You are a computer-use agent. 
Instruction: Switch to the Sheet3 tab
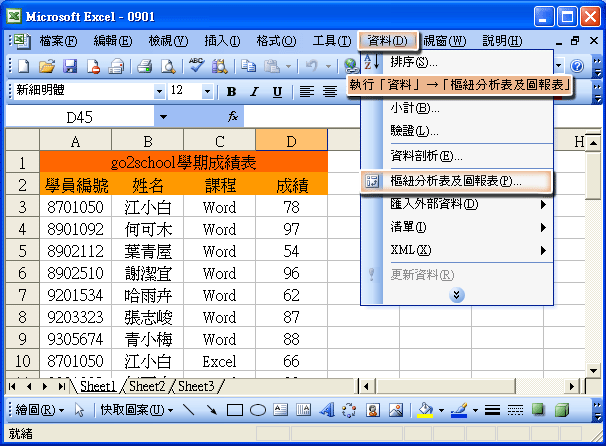tap(196, 386)
